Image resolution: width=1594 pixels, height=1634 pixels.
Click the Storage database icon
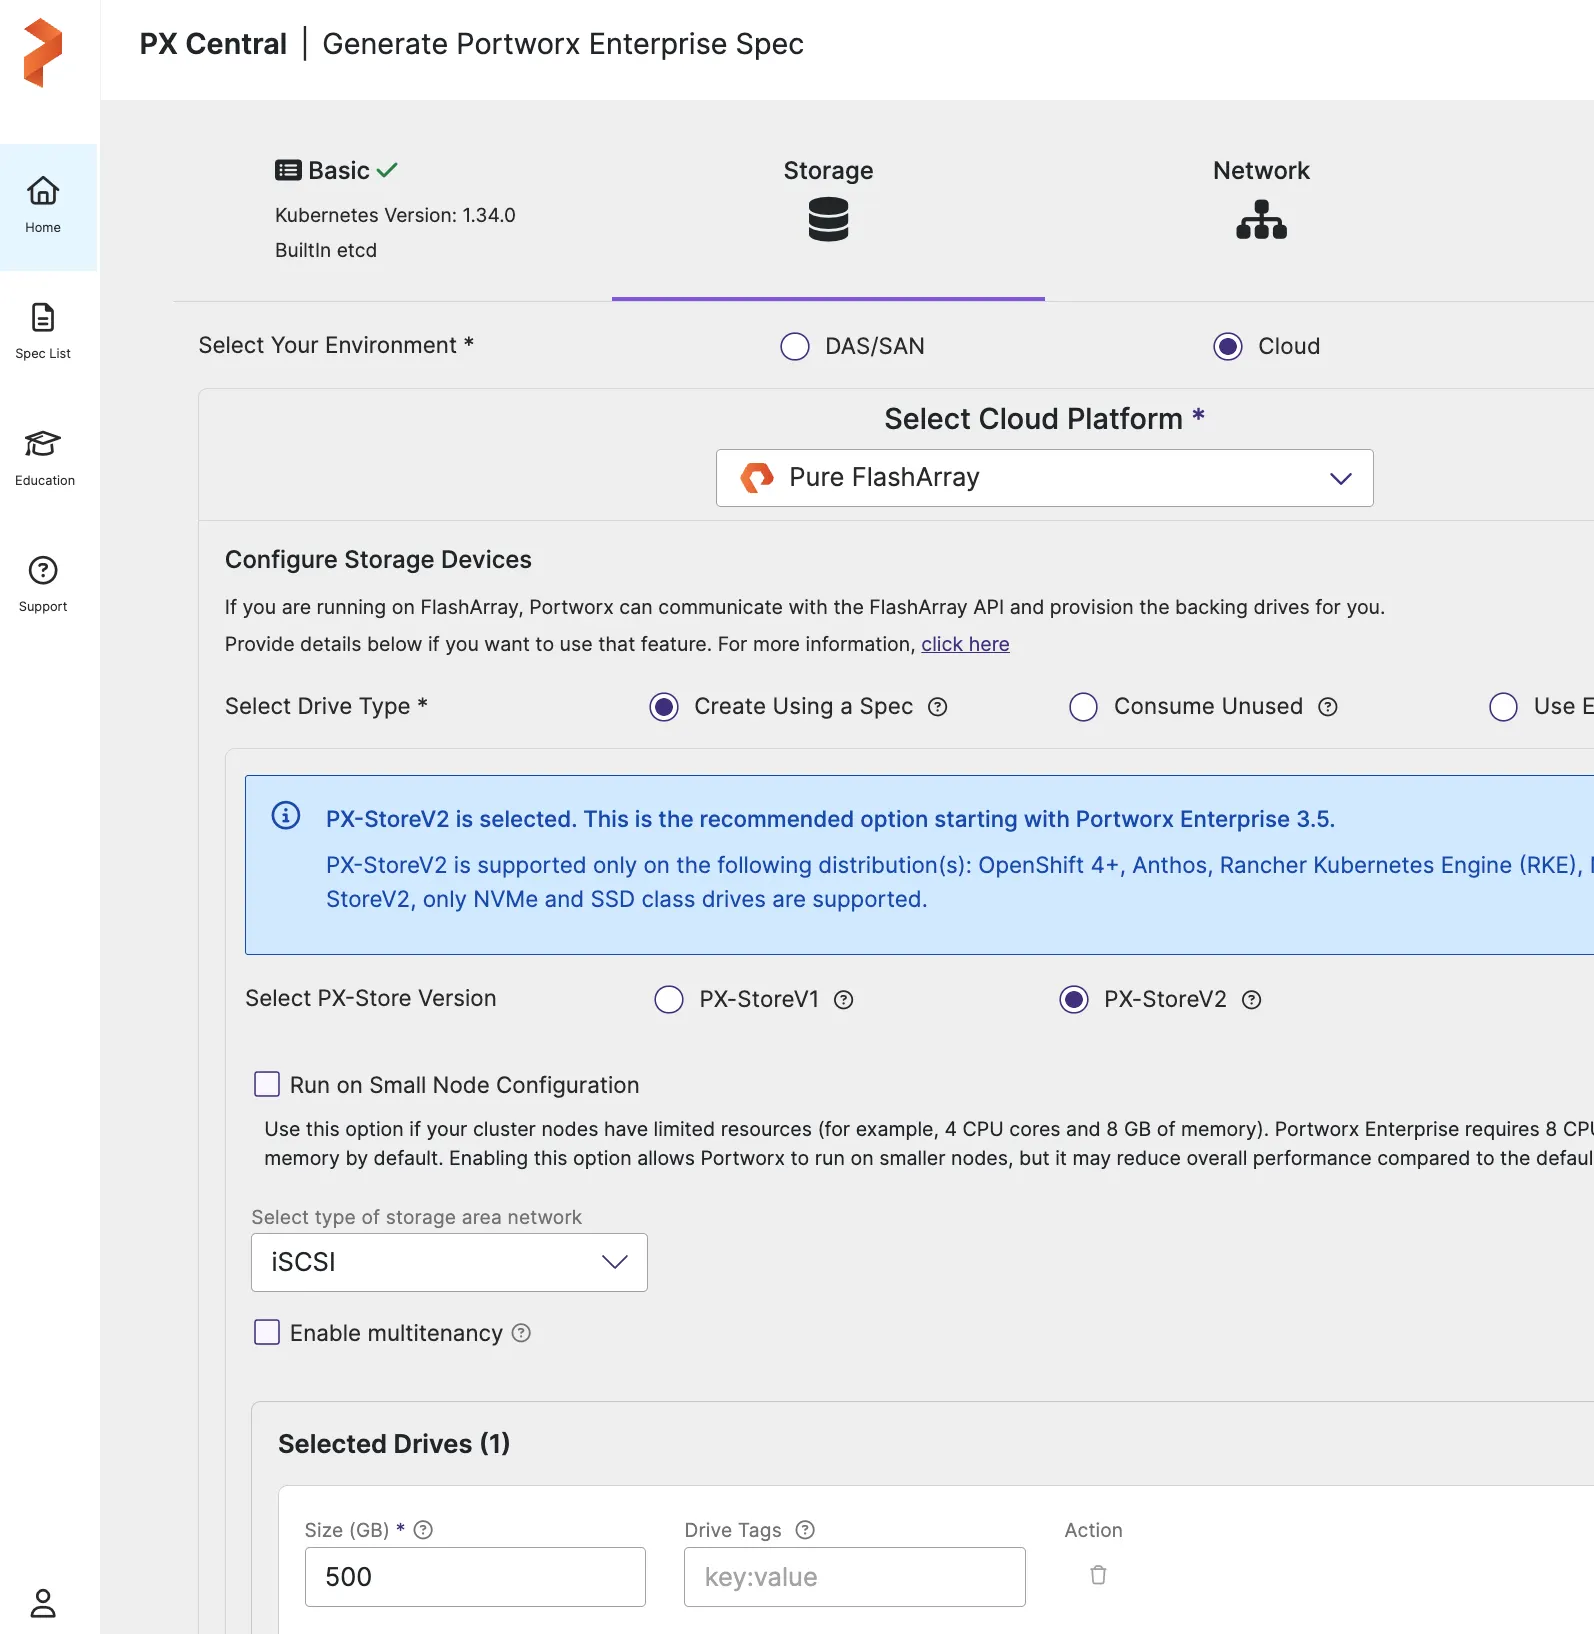[x=828, y=219]
